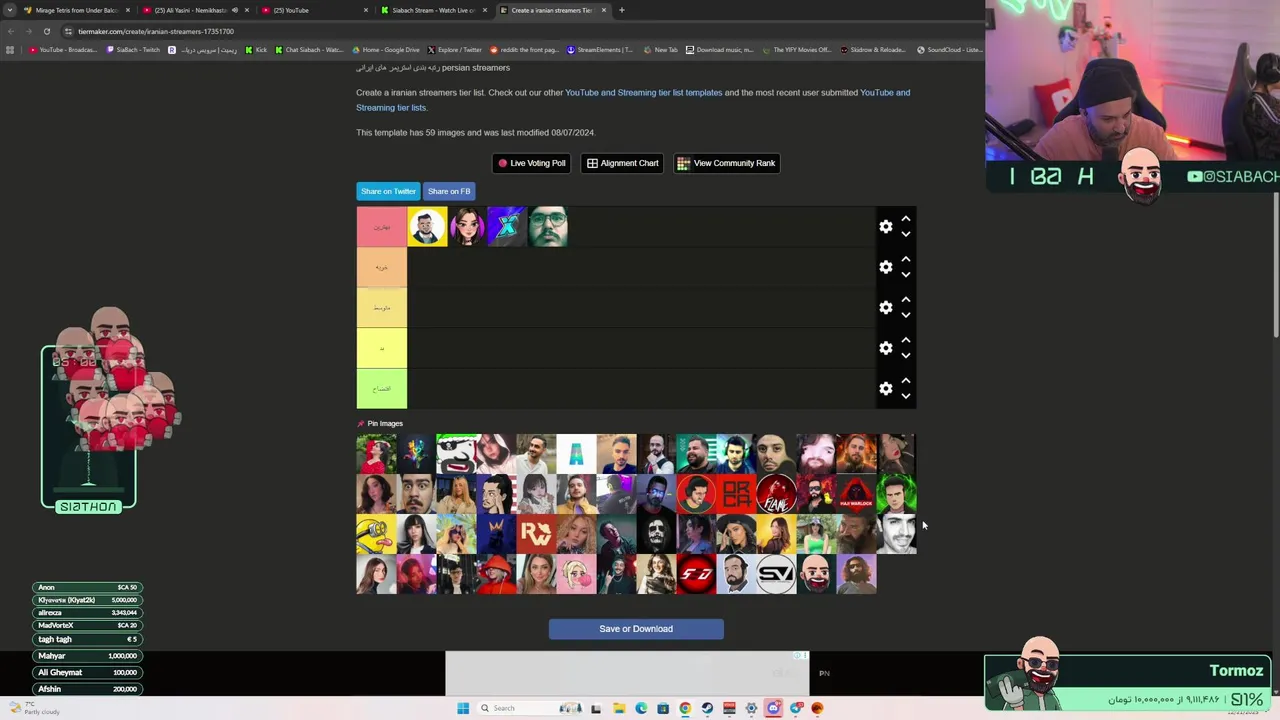Switch to Mirage Tetris from Under Balcony tab
This screenshot has width=1280, height=720.
click(77, 10)
